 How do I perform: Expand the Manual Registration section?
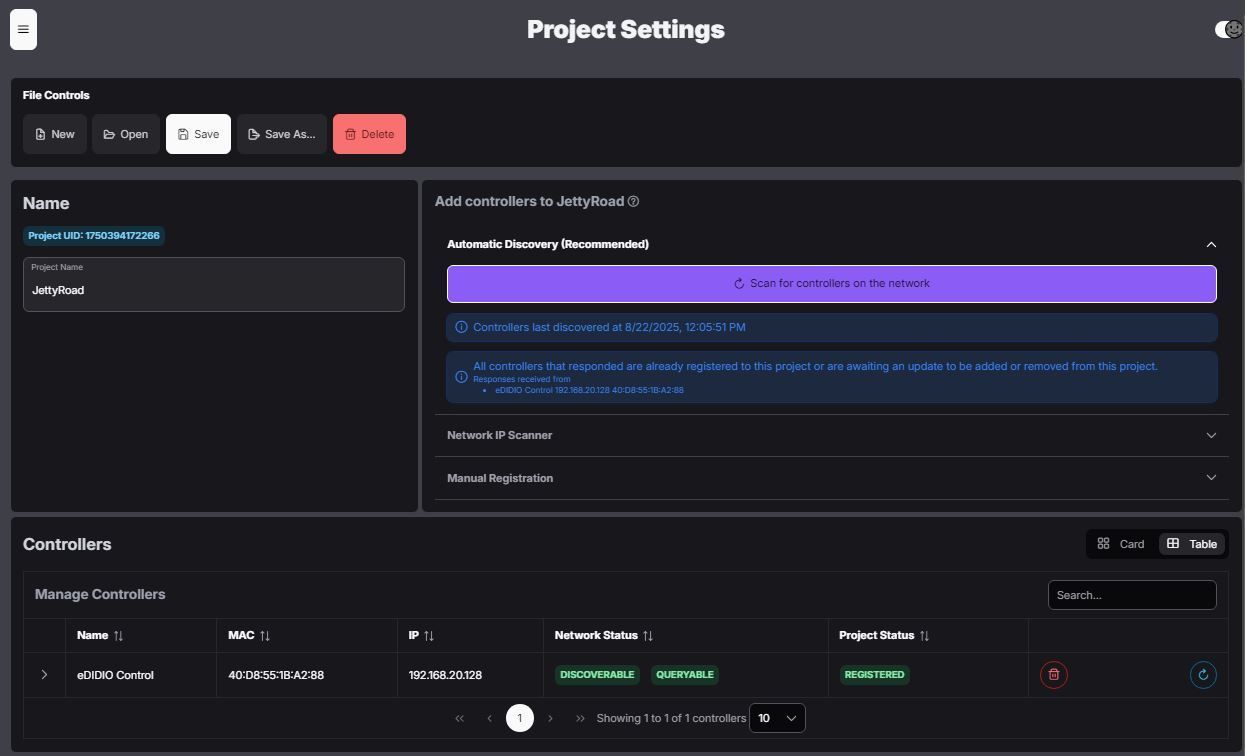(831, 478)
